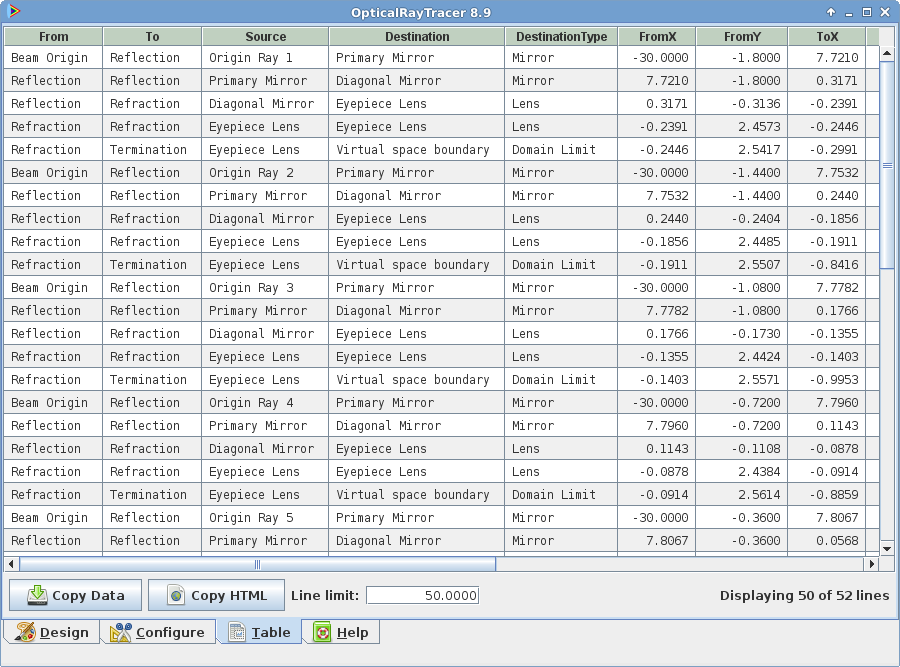This screenshot has height=667, width=900.
Task: Click the Design tab icon
Action: coord(25,632)
